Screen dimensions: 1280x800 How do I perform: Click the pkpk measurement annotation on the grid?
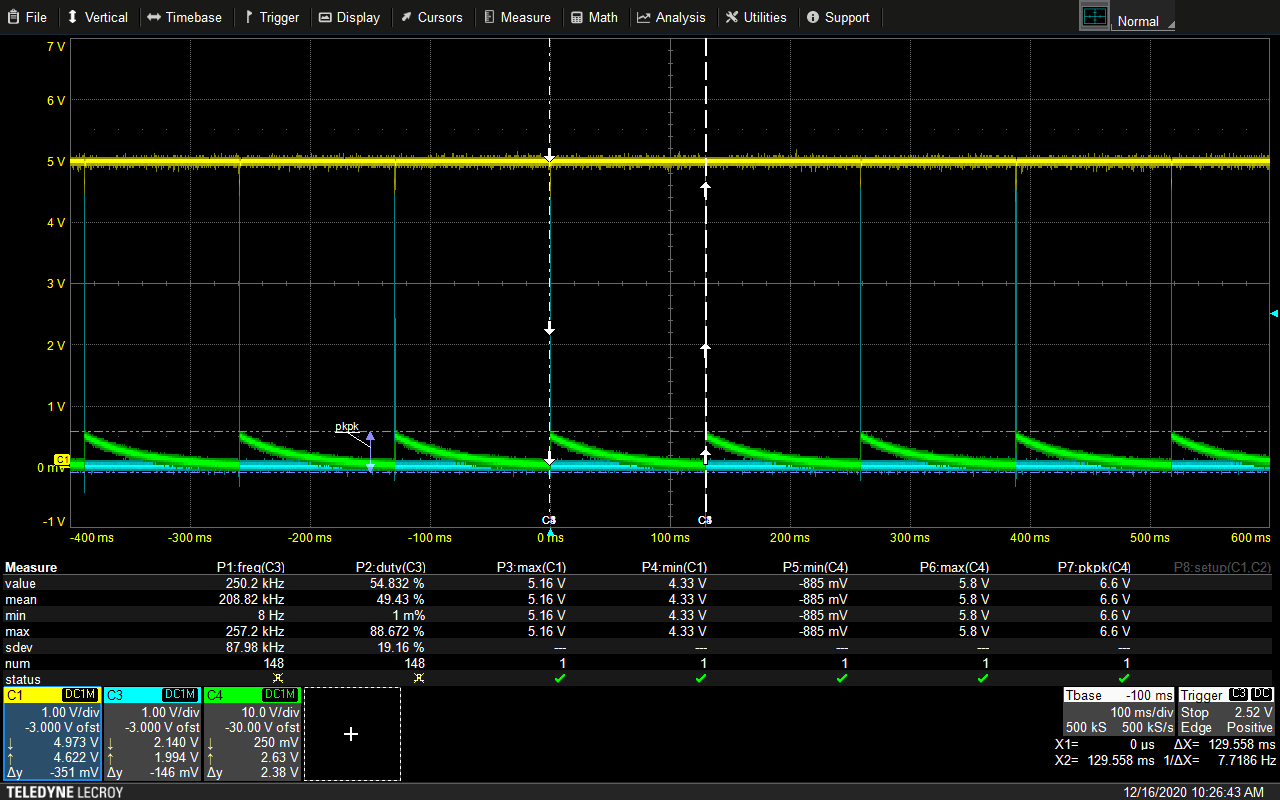(x=347, y=427)
